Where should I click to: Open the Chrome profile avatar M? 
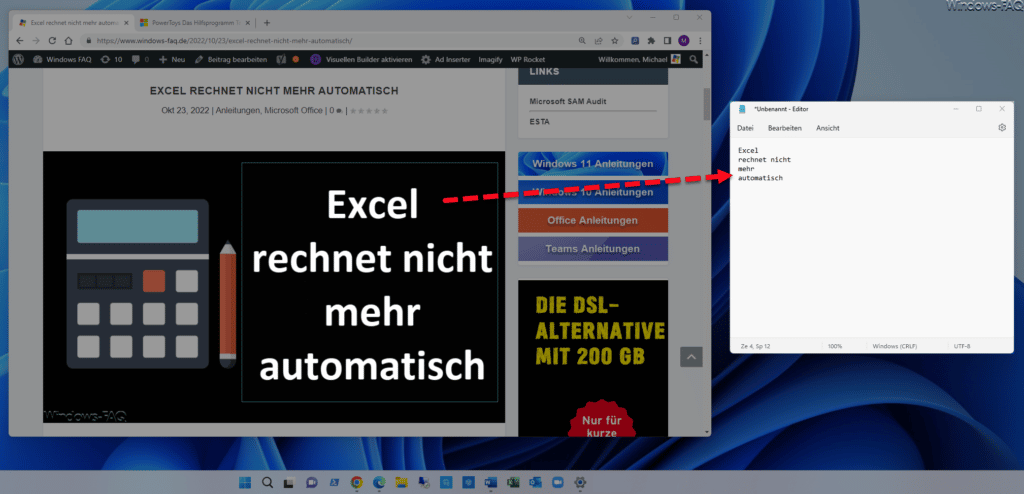[684, 41]
